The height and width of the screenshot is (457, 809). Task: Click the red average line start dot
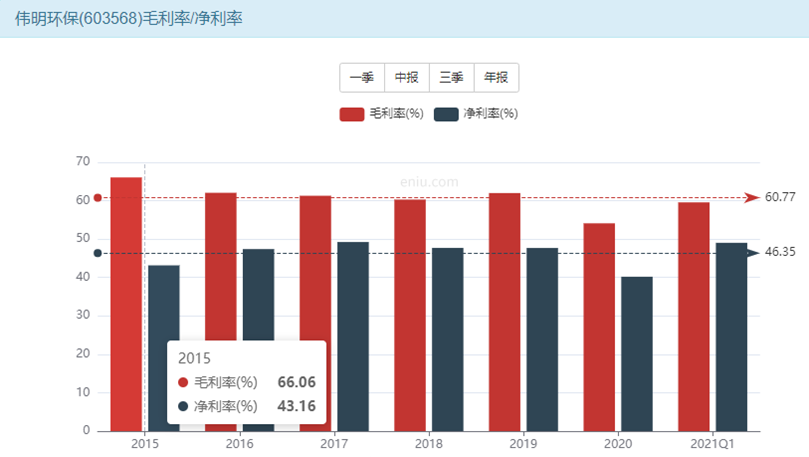[98, 198]
